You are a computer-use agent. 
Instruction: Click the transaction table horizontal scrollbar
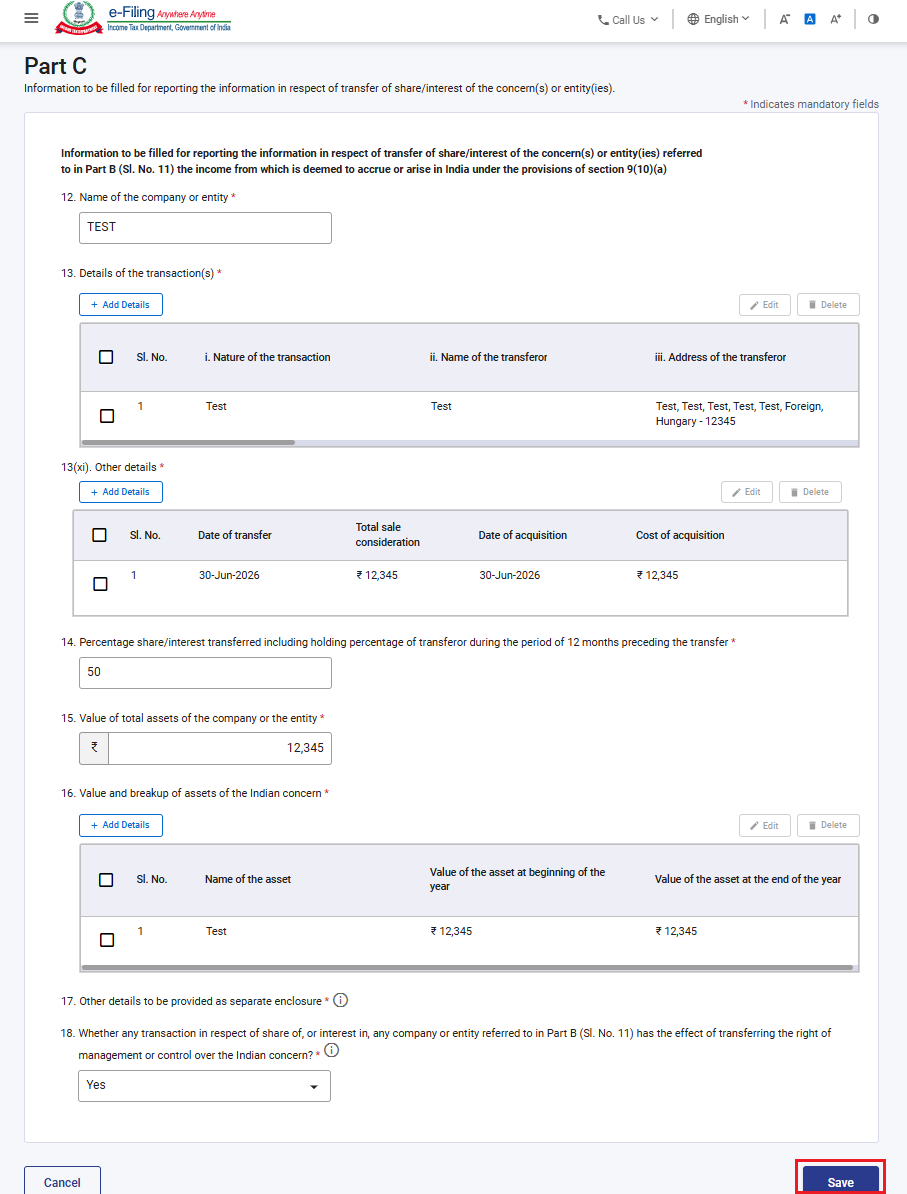click(188, 442)
